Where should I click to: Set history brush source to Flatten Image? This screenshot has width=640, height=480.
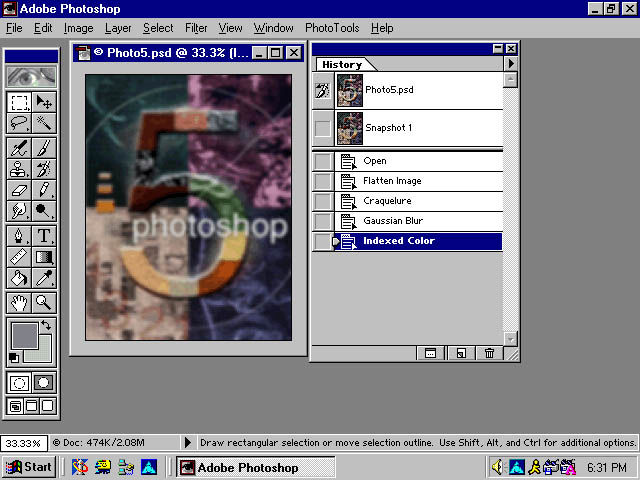coord(322,181)
